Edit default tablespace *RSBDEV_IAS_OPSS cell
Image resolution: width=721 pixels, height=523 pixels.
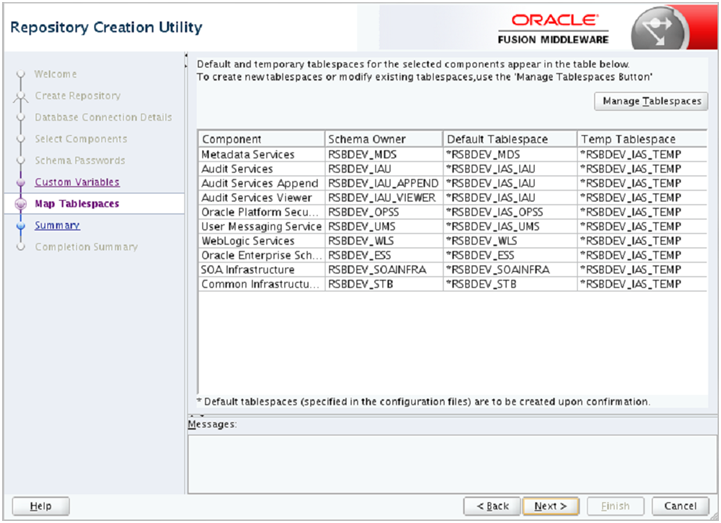509,212
